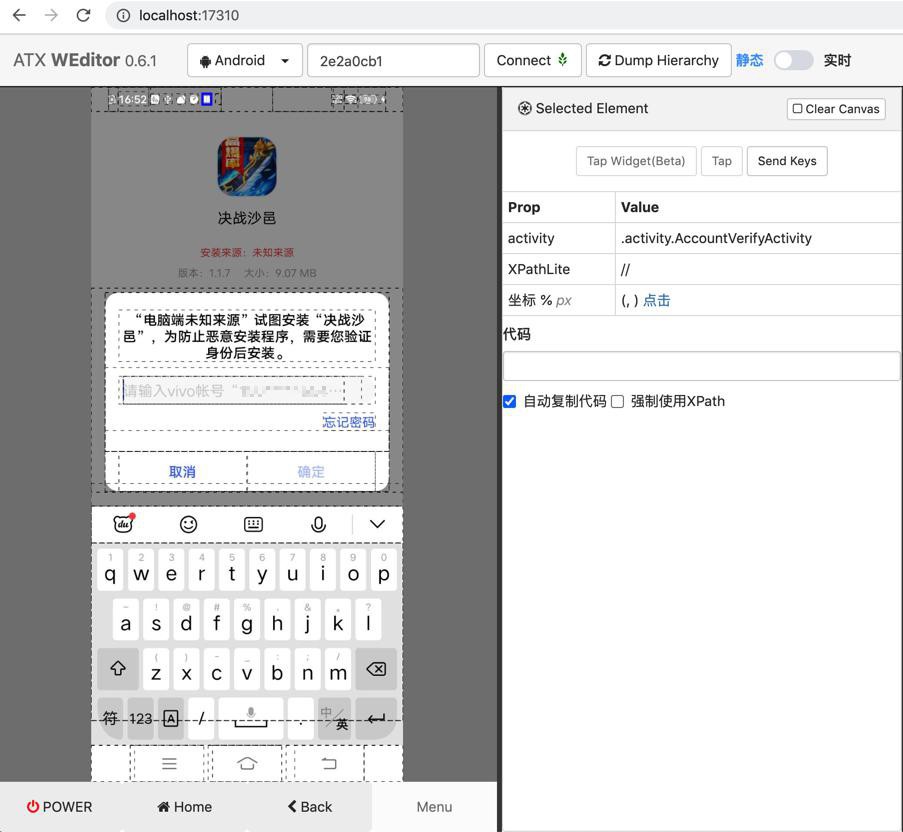Open the emoji panel on the keyboard
The width and height of the screenshot is (903, 832).
pos(188,524)
